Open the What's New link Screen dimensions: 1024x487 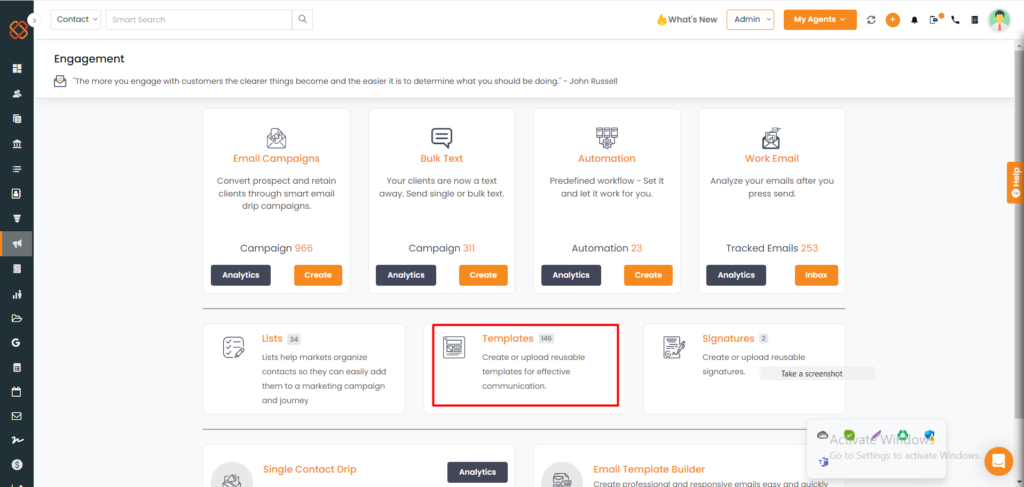point(686,20)
